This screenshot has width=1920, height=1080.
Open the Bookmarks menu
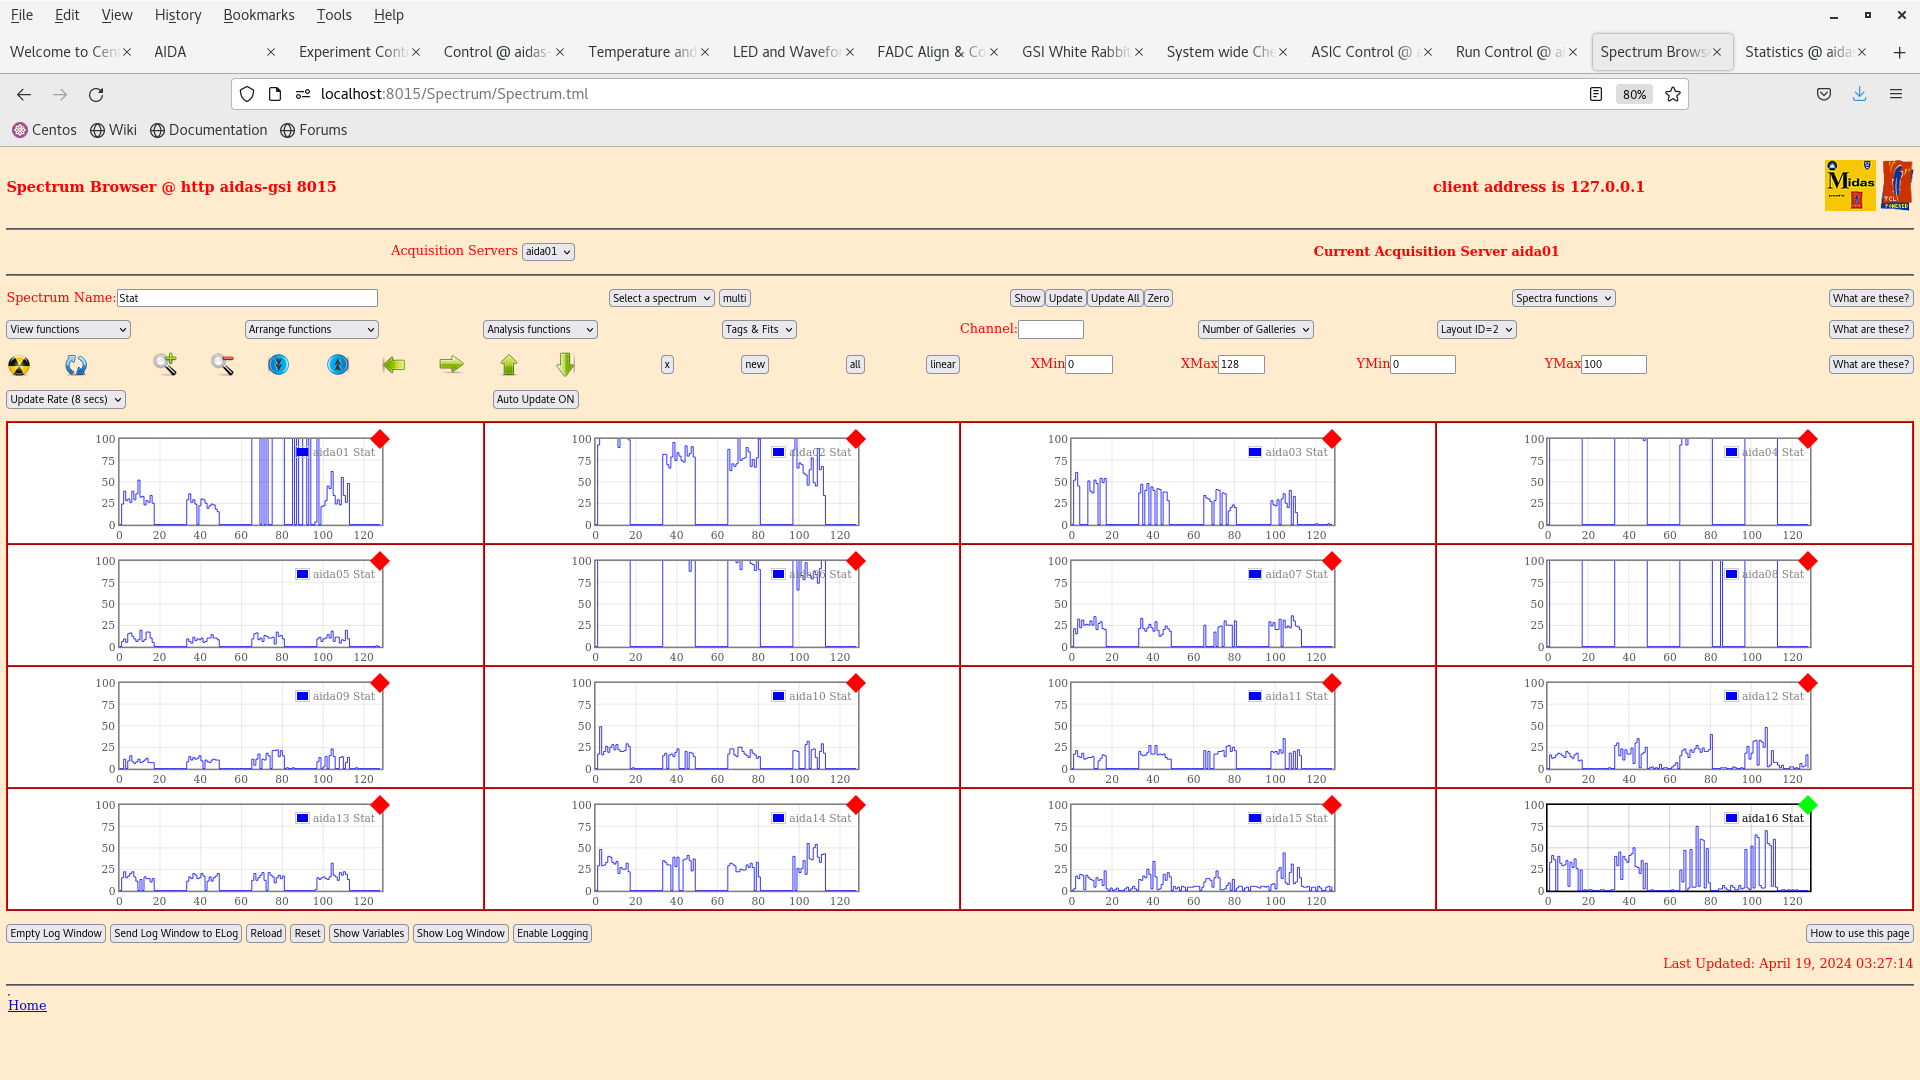259,15
